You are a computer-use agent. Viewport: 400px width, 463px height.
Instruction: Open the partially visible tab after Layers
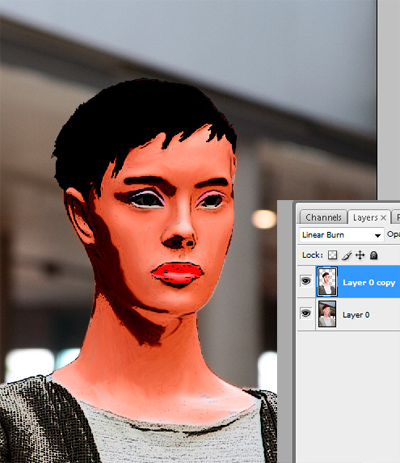(396, 217)
